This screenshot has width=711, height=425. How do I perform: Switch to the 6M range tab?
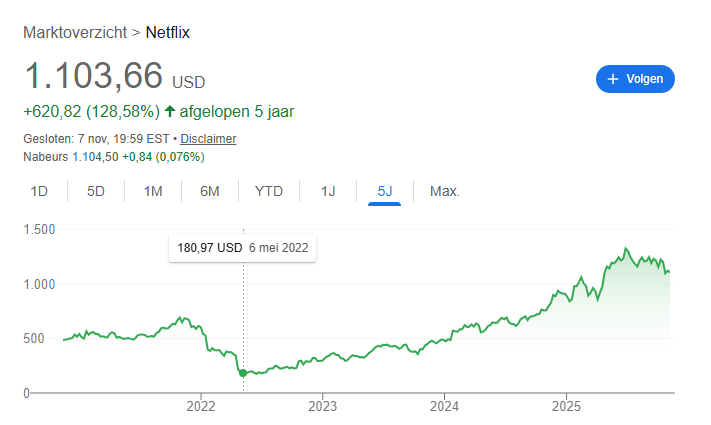coord(210,191)
